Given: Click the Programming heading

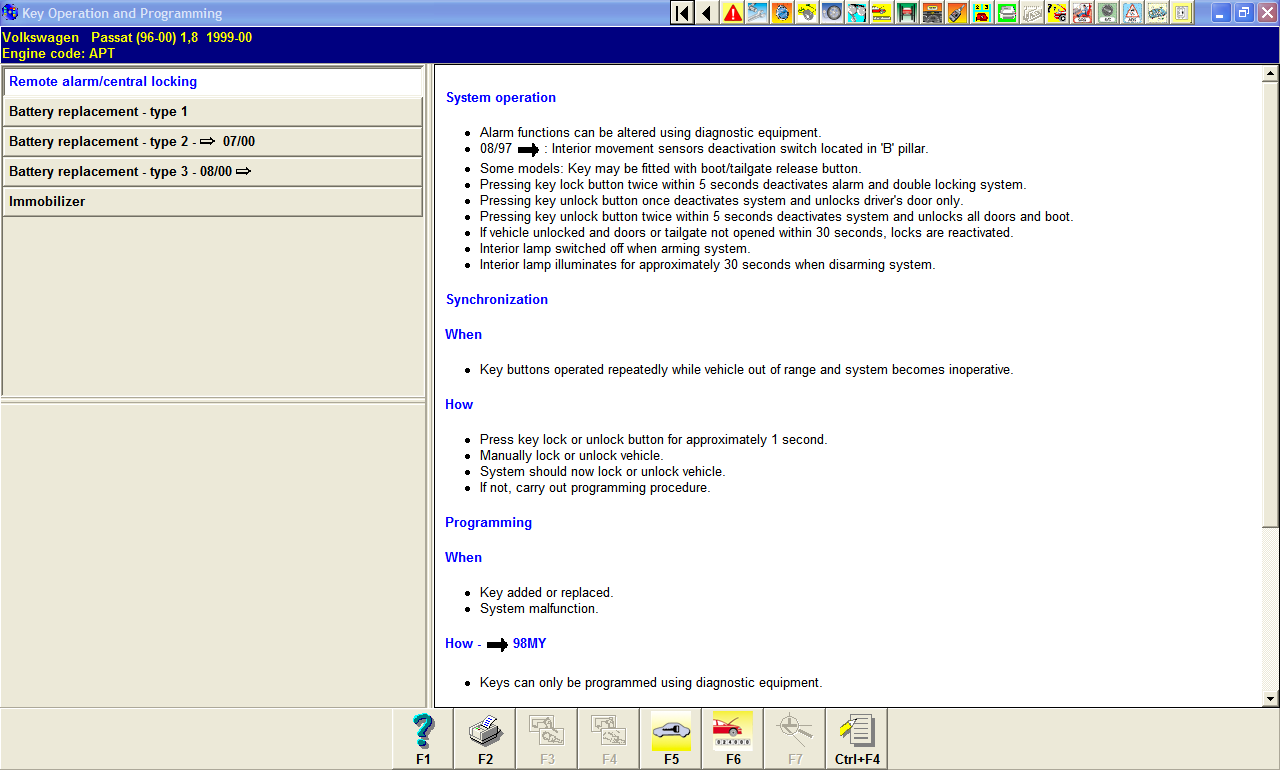Looking at the screenshot, I should coord(489,523).
